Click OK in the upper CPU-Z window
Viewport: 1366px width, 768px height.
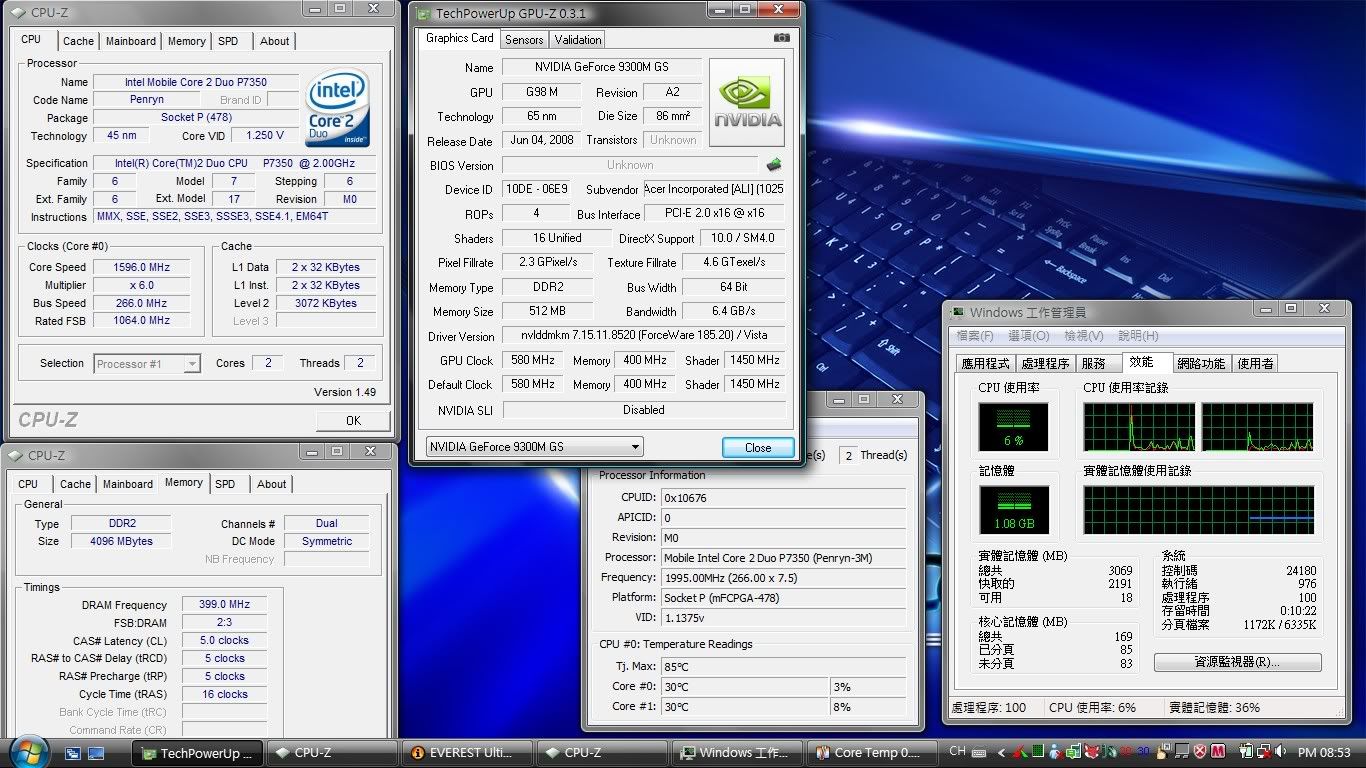click(353, 421)
